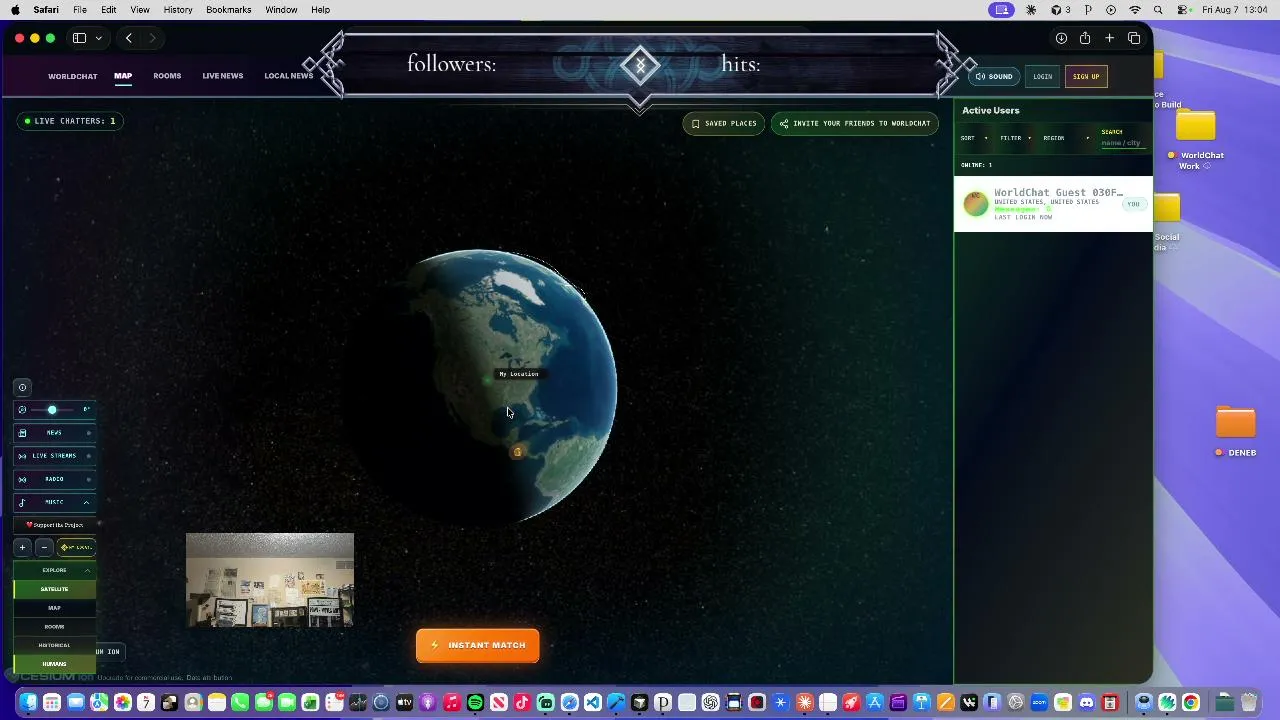Viewport: 1280px width, 720px height.
Task: Toggle the Sound button
Action: pyautogui.click(x=995, y=77)
